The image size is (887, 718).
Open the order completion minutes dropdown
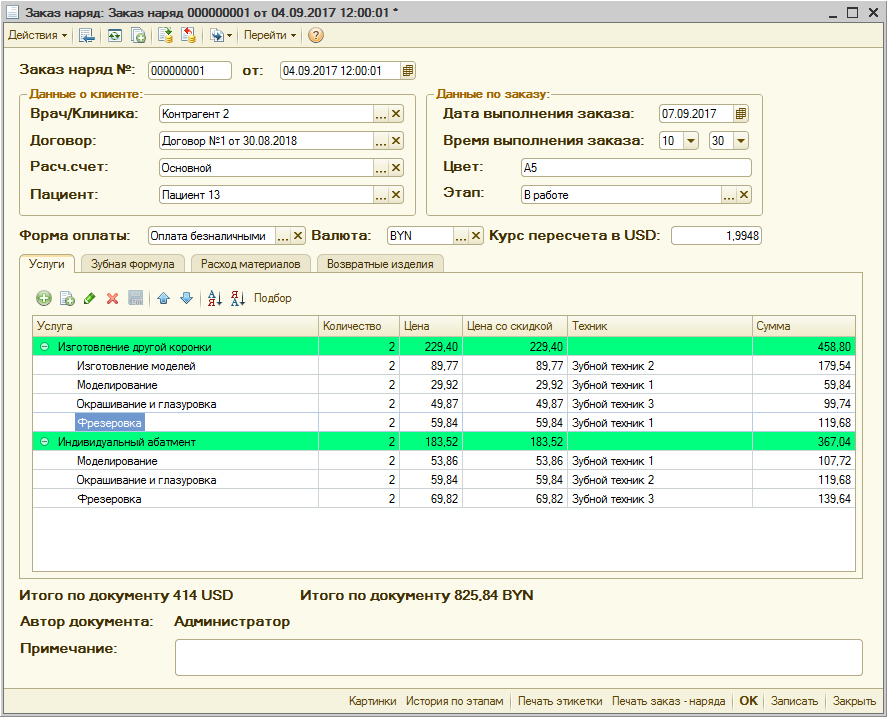(x=741, y=141)
